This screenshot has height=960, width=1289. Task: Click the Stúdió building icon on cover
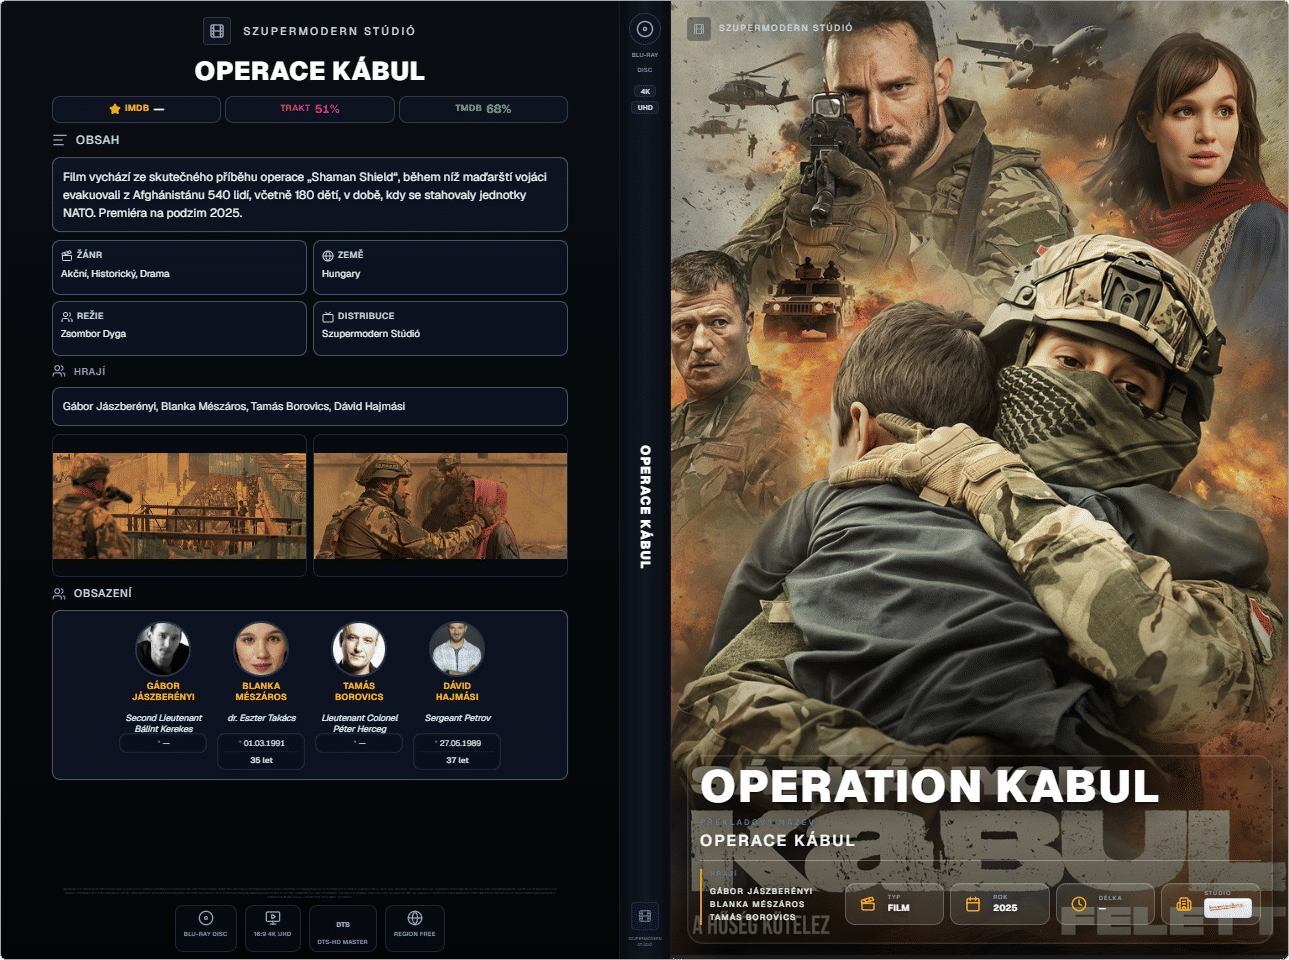click(x=1184, y=904)
